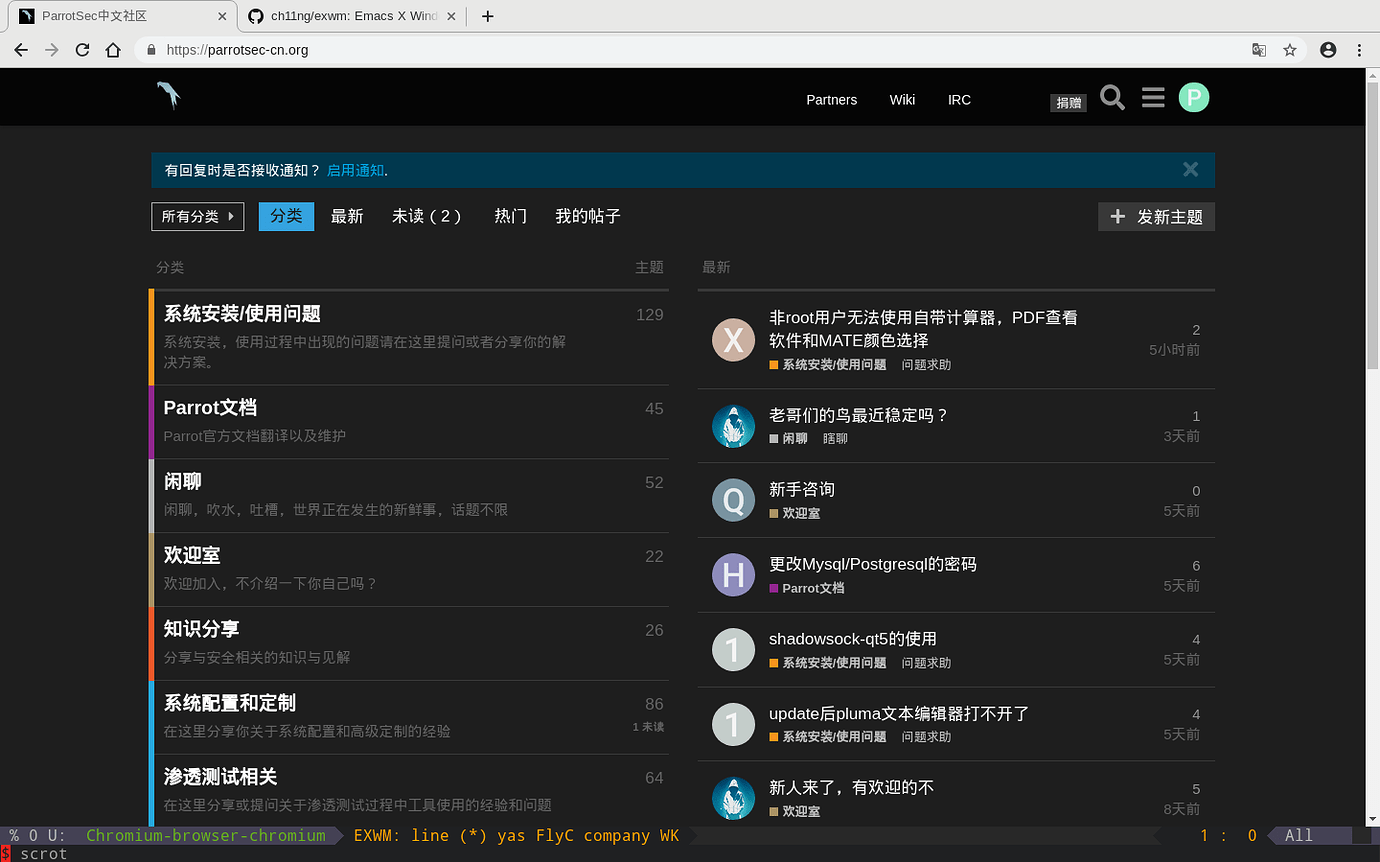Switch to the 最新 topics tab
Screen dimensions: 1380x862
point(347,216)
